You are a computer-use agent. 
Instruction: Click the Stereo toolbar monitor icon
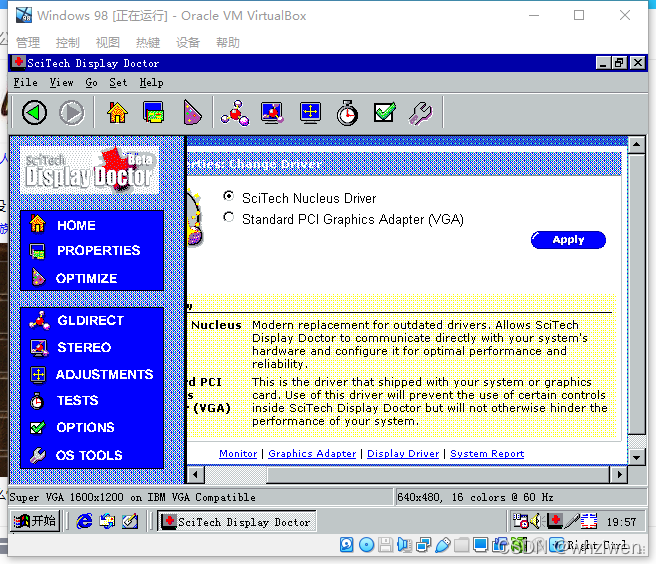272,113
